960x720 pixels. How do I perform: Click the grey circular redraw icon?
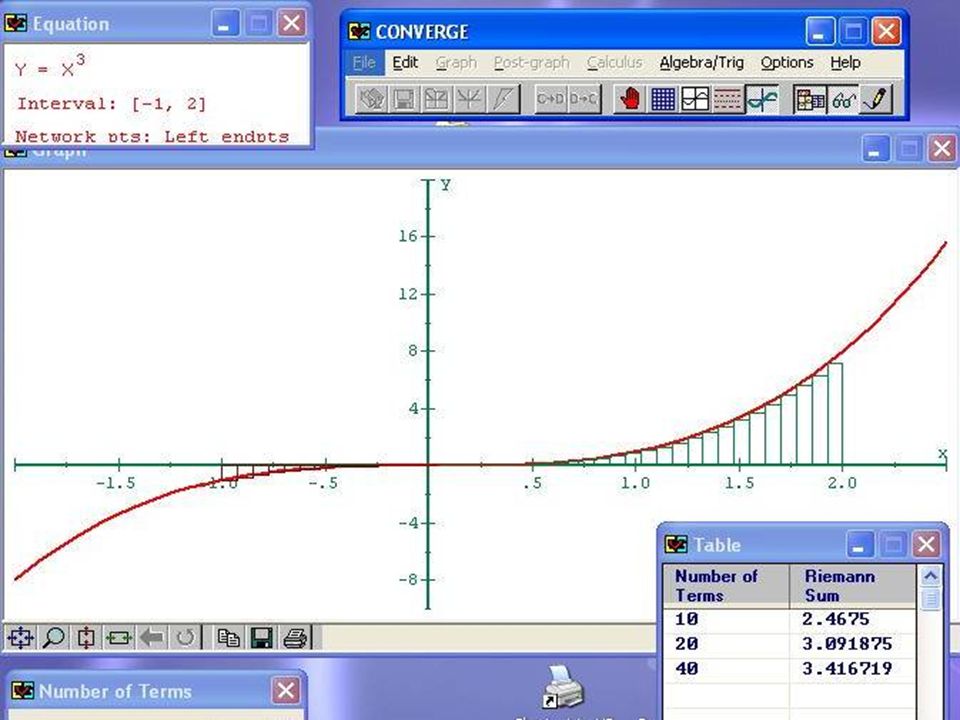coord(185,637)
